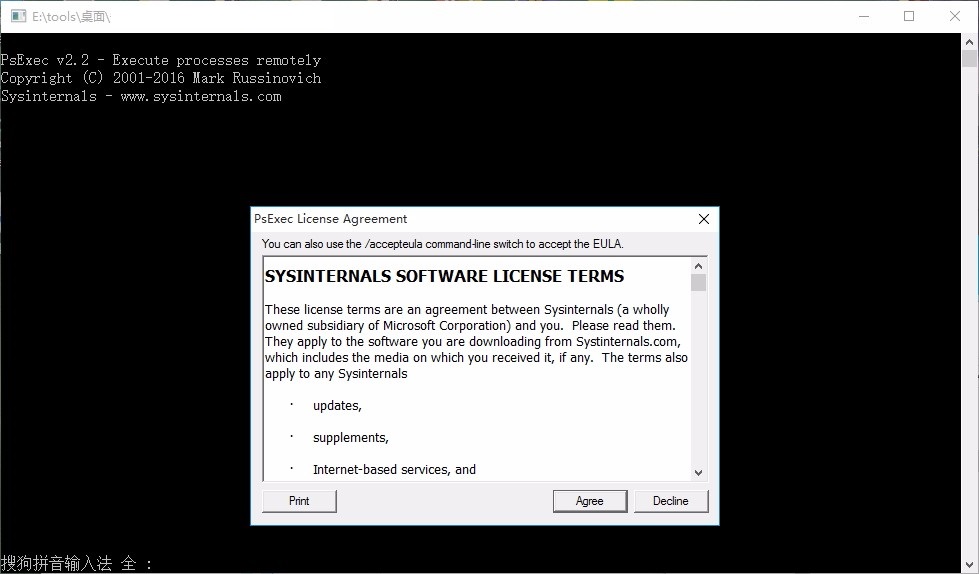
Task: Click the license text scrollbar down arrow
Action: coord(698,473)
